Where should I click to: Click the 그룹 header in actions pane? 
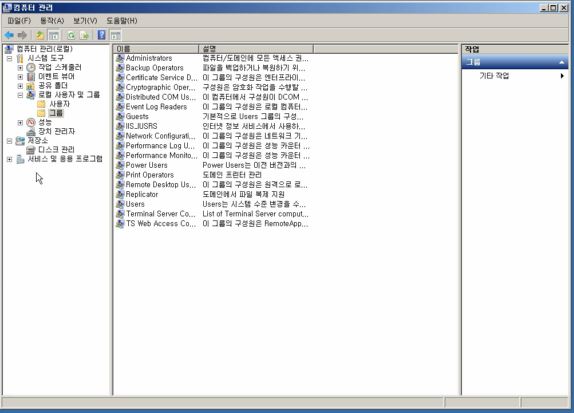click(x=514, y=62)
